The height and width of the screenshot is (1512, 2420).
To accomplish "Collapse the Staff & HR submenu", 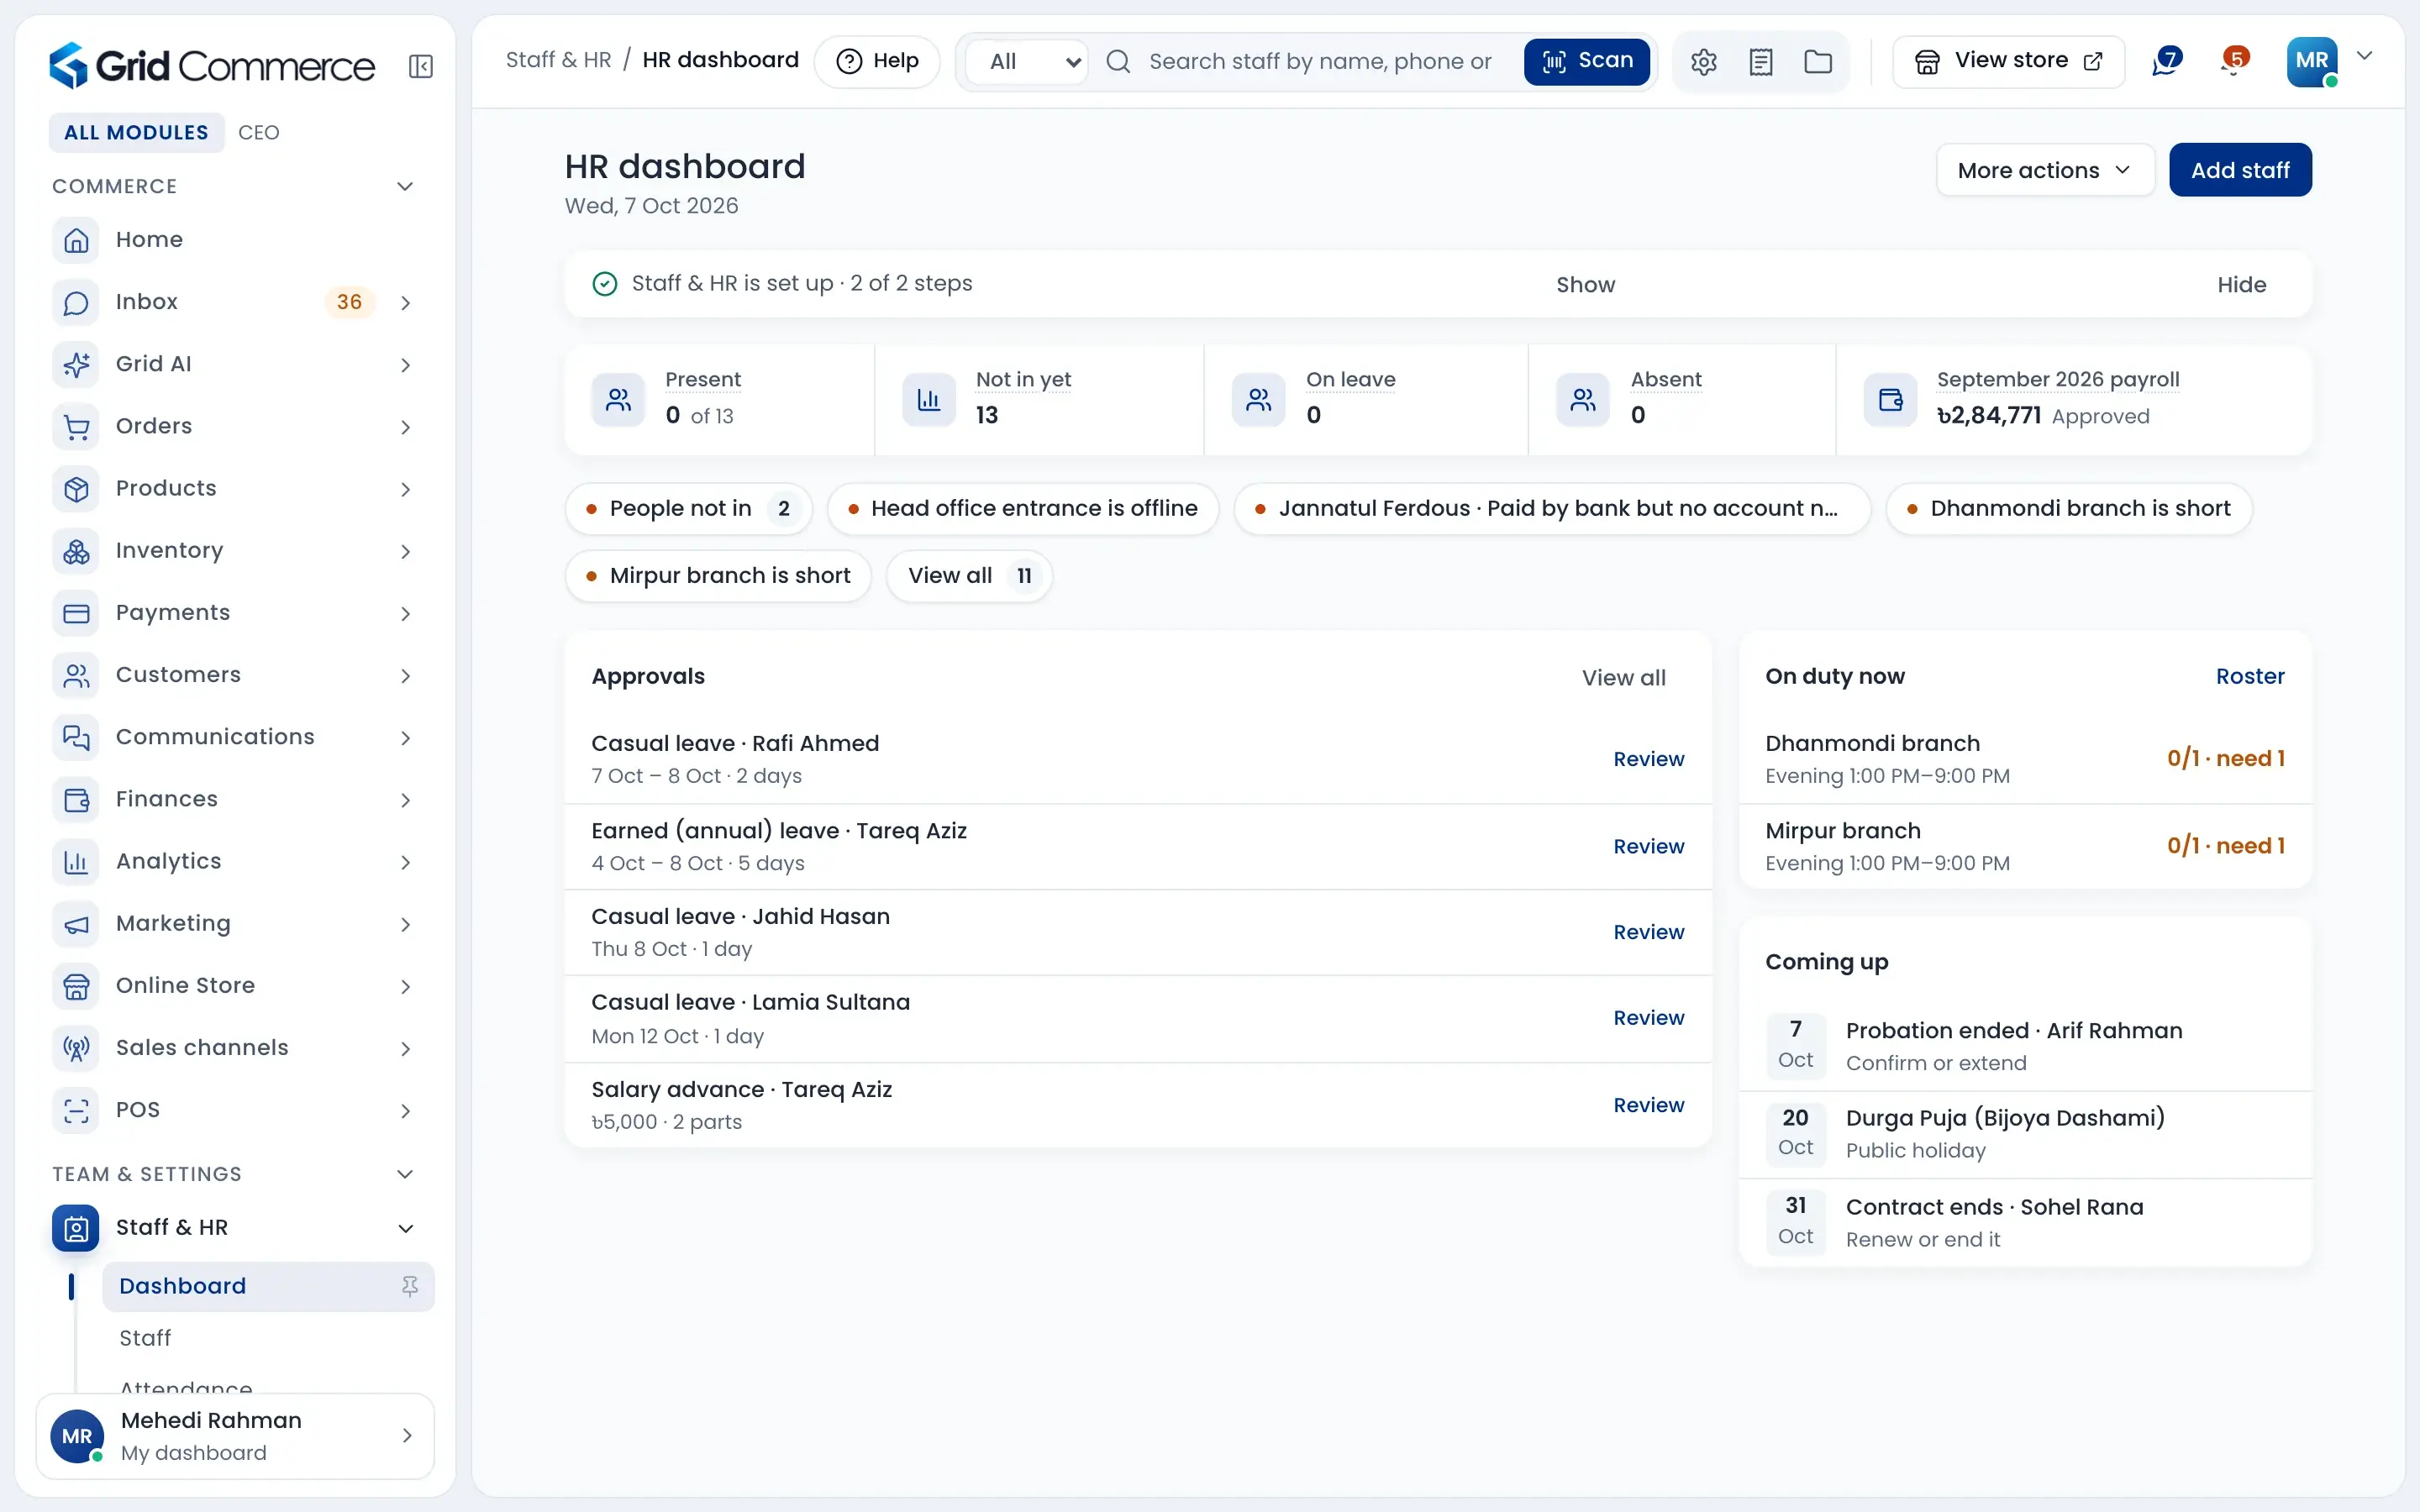I will [x=405, y=1228].
